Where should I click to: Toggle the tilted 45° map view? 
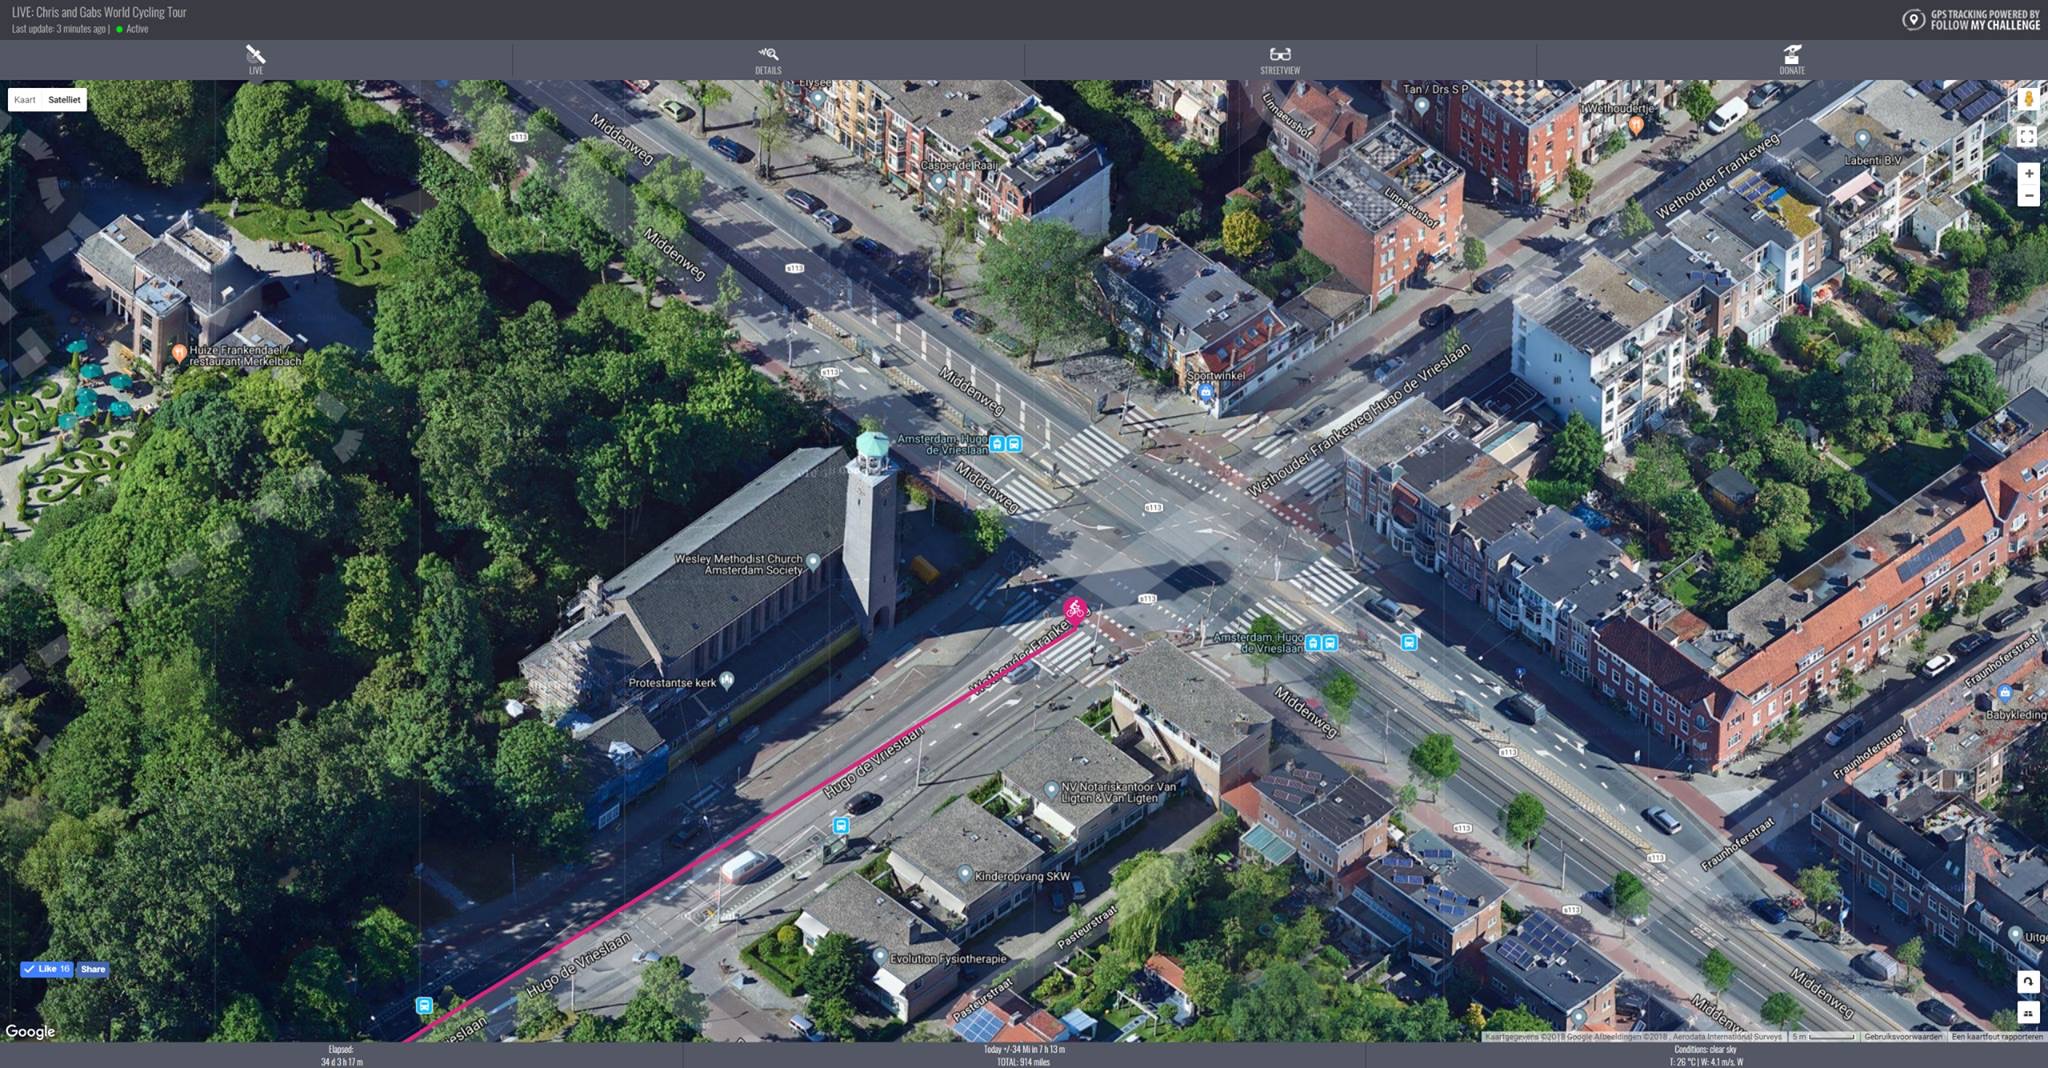(x=2028, y=1013)
